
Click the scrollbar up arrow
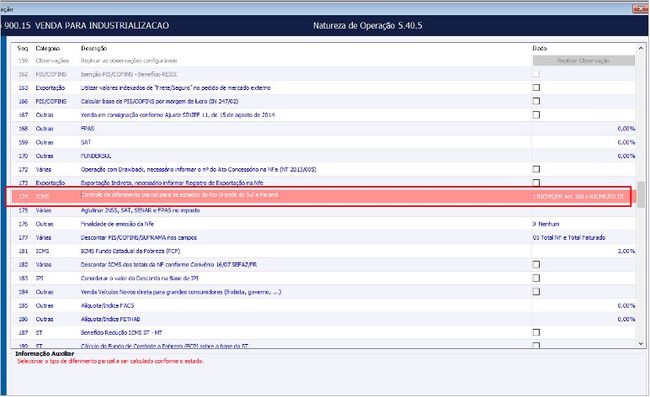641,48
